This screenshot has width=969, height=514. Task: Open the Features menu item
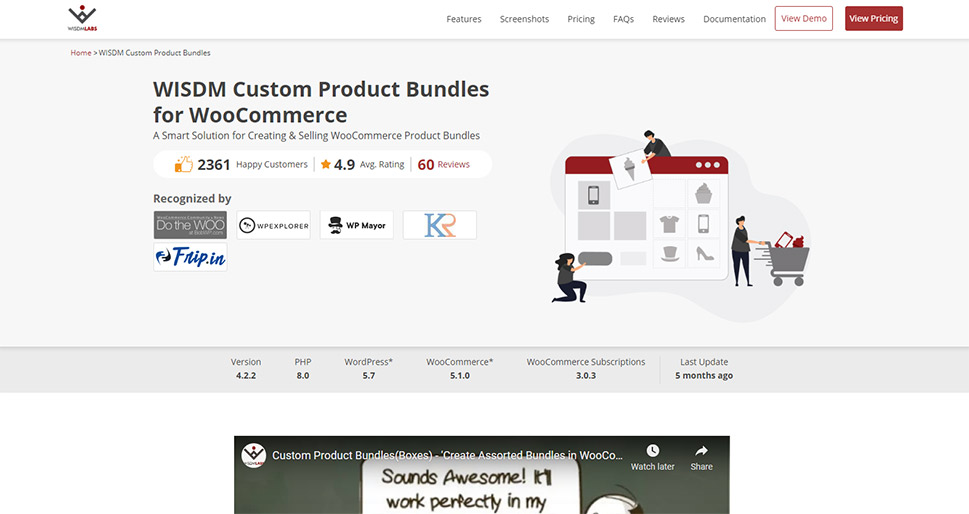(x=463, y=19)
